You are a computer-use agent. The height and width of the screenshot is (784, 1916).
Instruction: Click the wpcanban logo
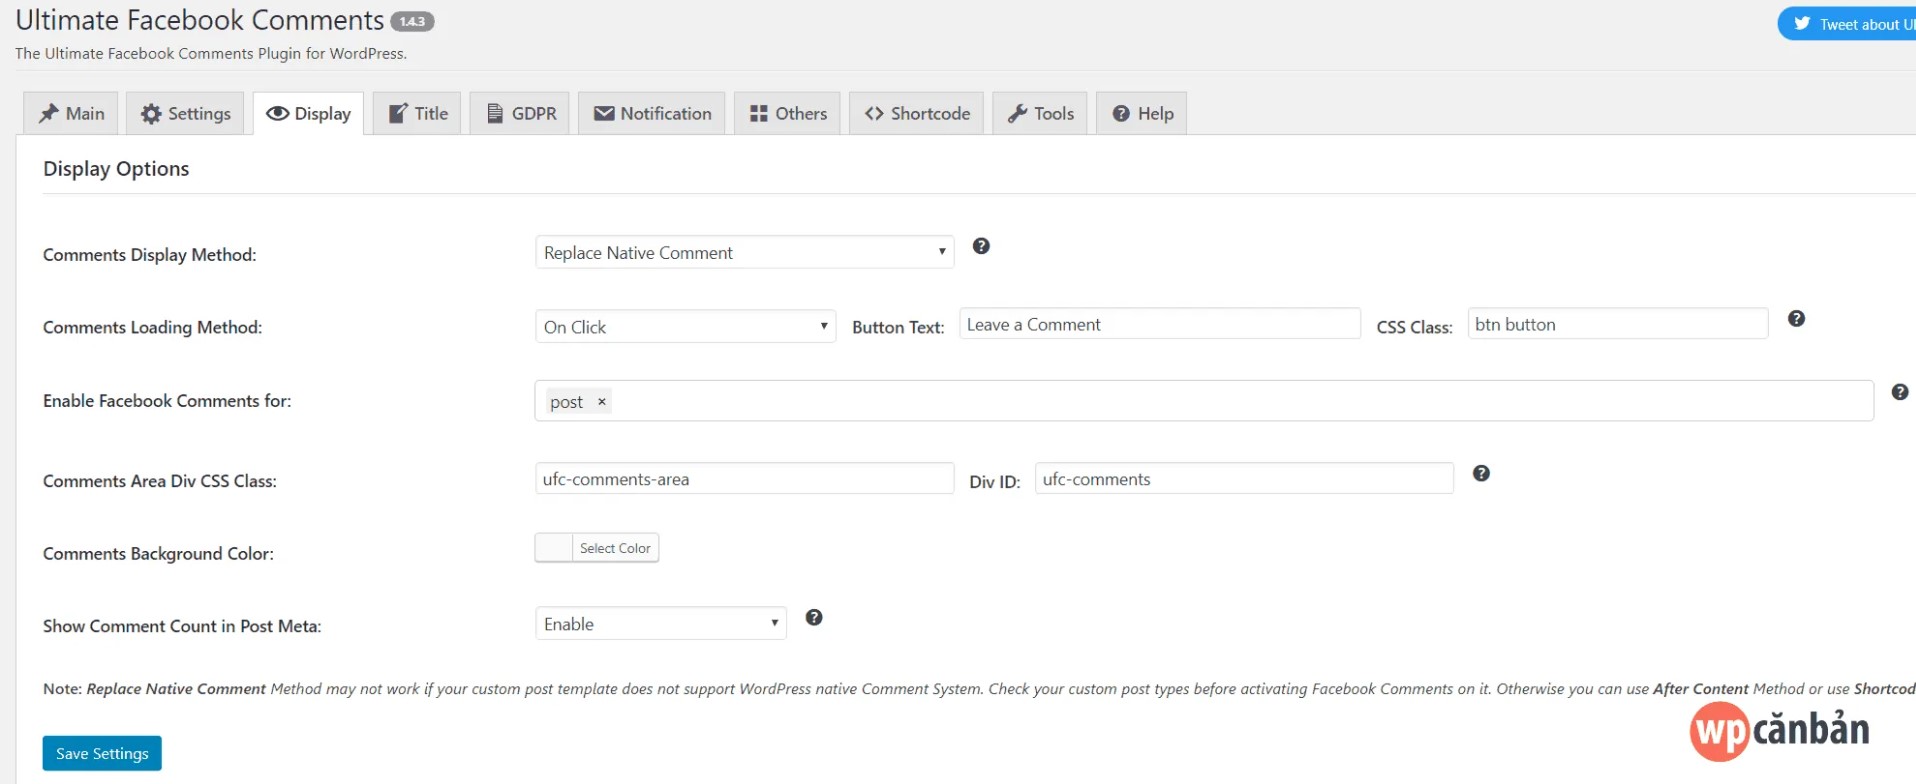tap(1778, 731)
